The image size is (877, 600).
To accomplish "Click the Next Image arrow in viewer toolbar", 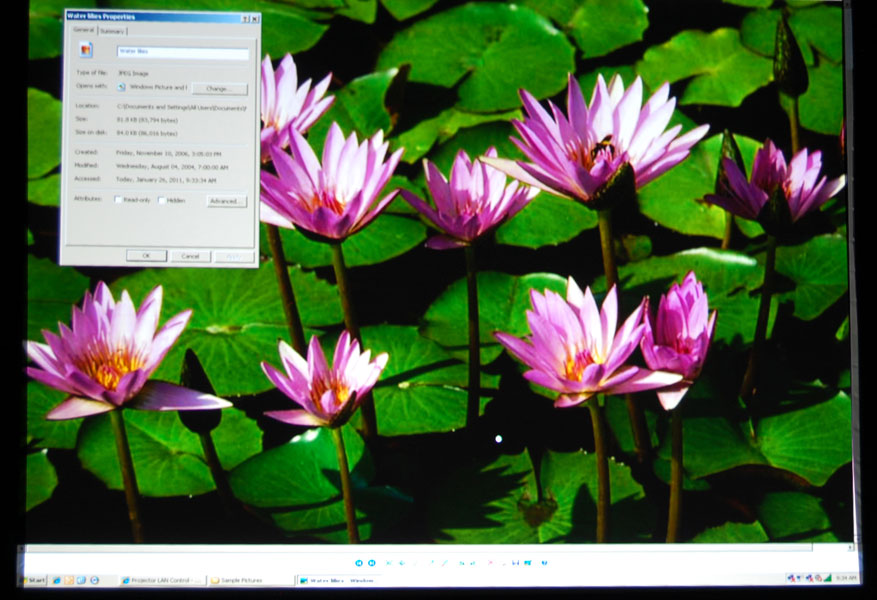I will [372, 563].
